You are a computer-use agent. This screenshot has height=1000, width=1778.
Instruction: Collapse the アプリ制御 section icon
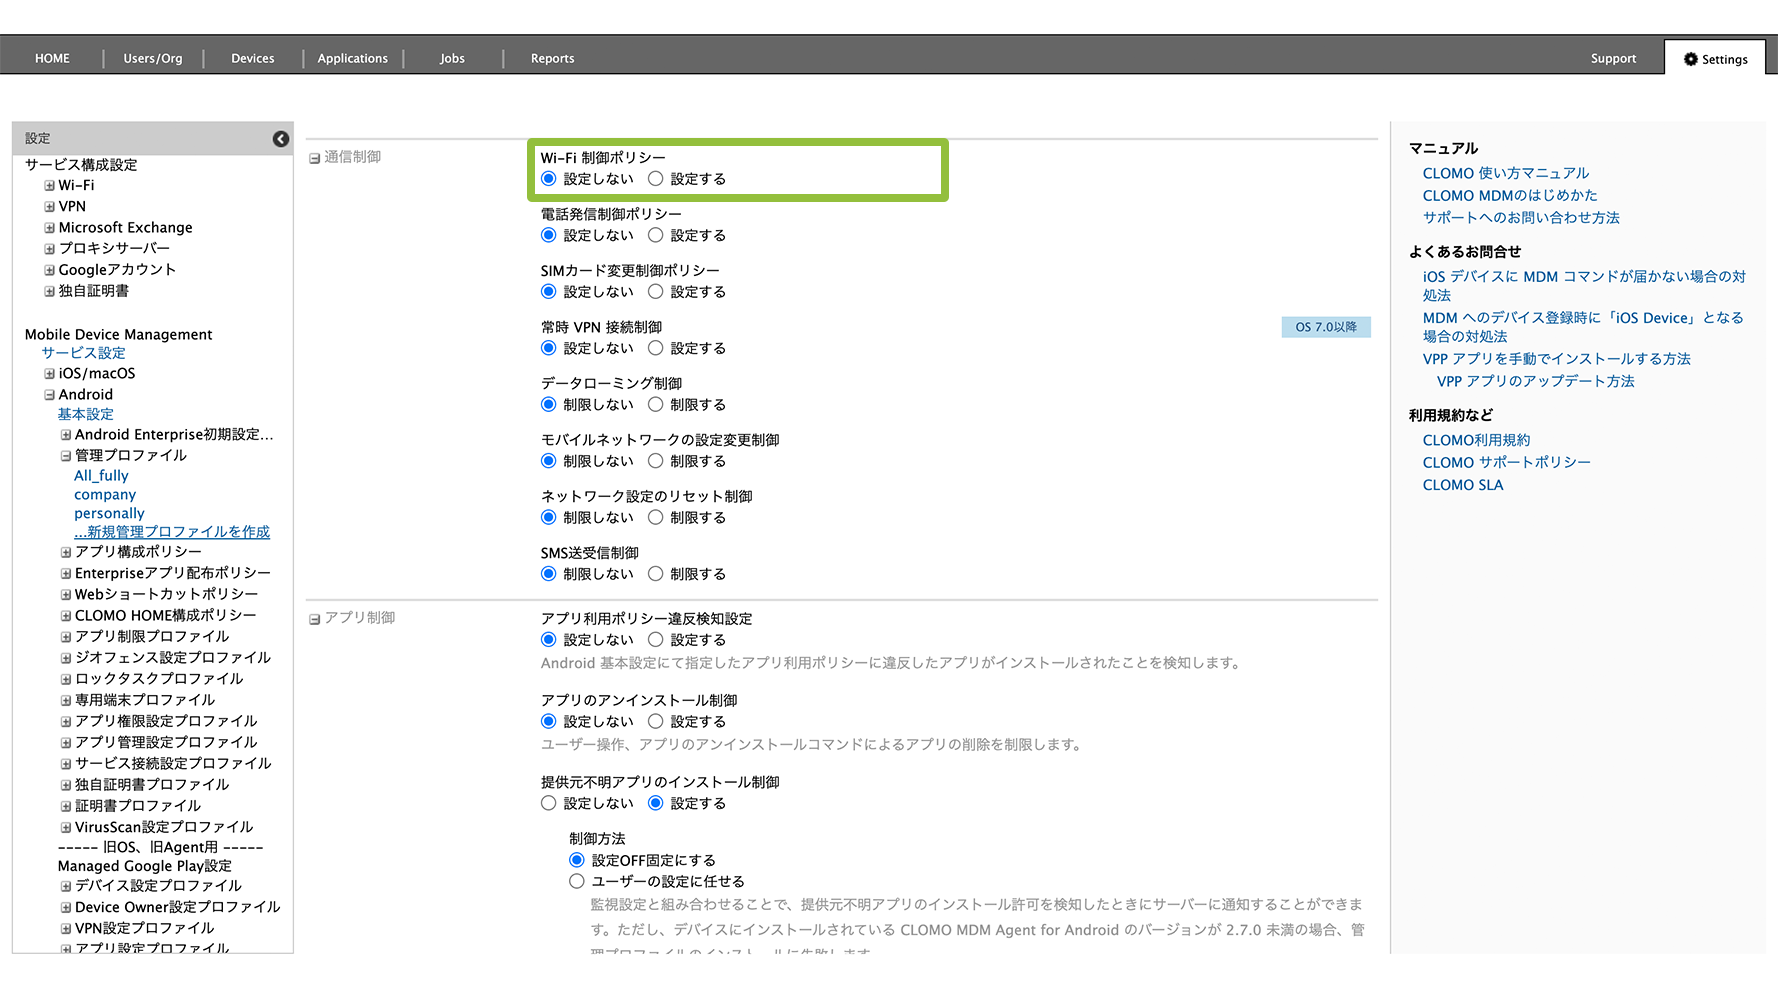coord(314,619)
